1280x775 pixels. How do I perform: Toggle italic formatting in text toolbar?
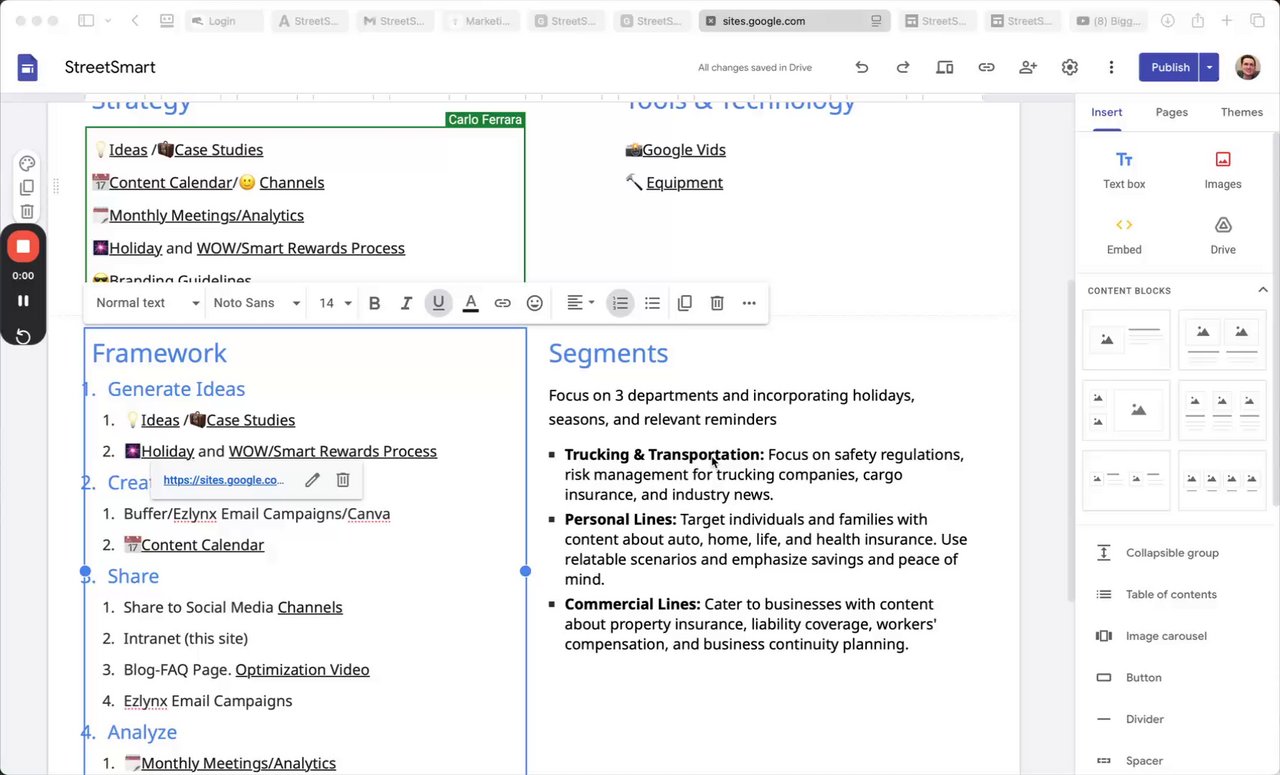click(406, 303)
